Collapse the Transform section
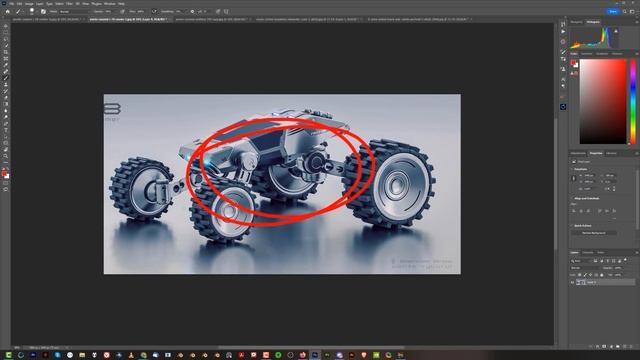This screenshot has height=360, width=640. tap(571, 169)
